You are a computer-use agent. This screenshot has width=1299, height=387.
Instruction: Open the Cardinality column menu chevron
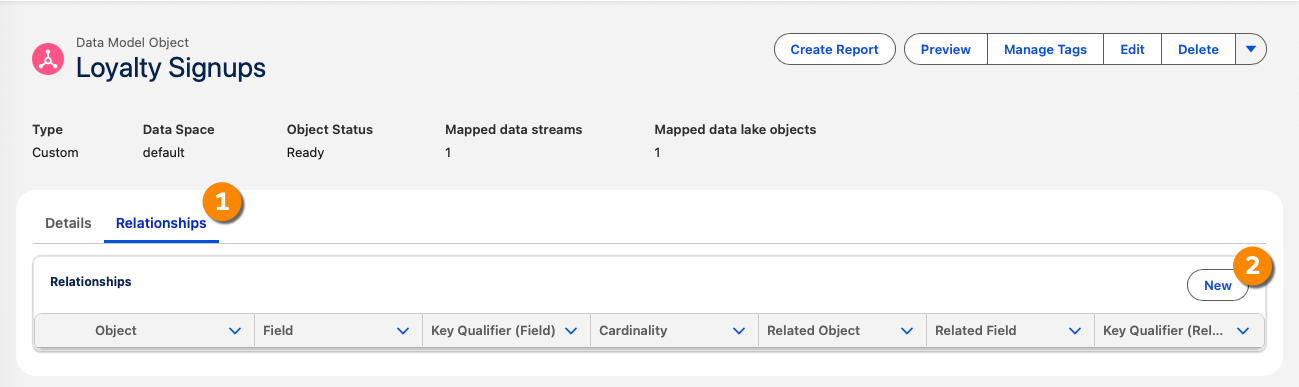[739, 330]
